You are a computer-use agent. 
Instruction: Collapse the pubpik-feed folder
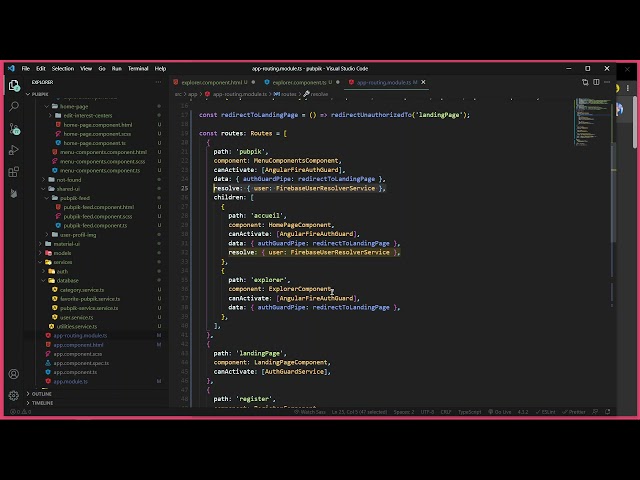coord(74,198)
